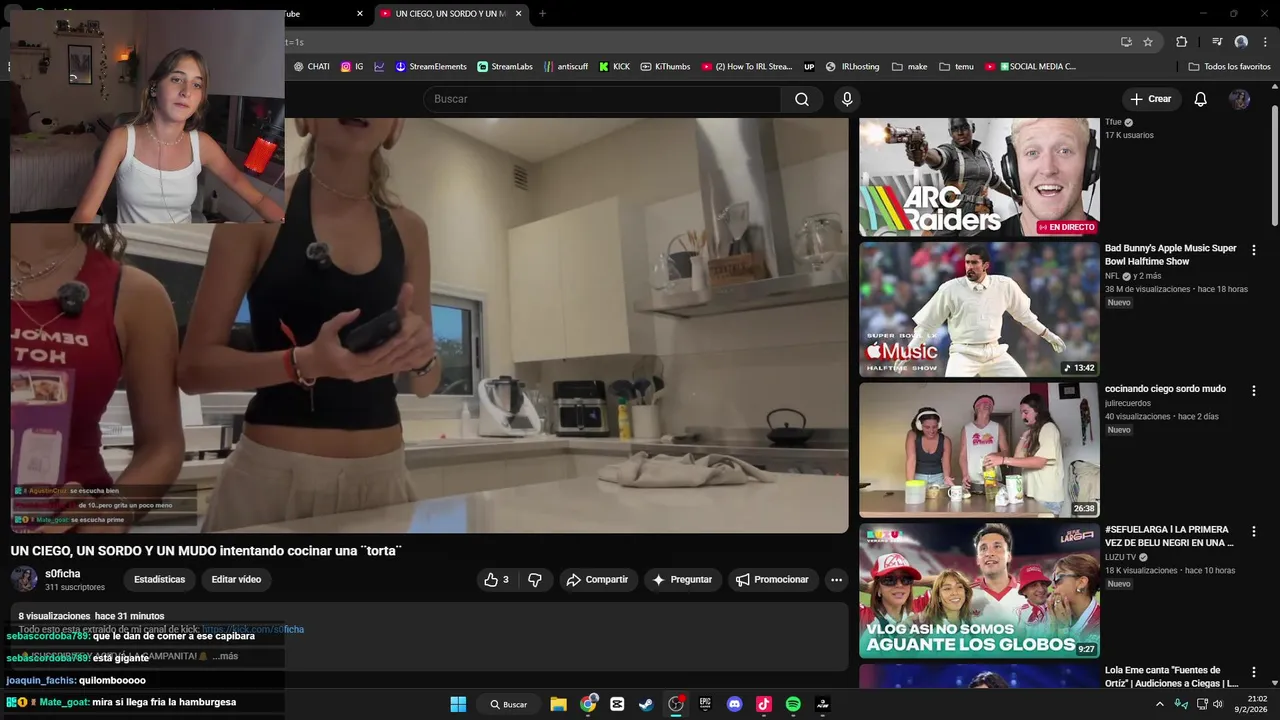Open Epic Games launcher from taskbar
Viewport: 1280px width, 720px height.
tap(705, 704)
